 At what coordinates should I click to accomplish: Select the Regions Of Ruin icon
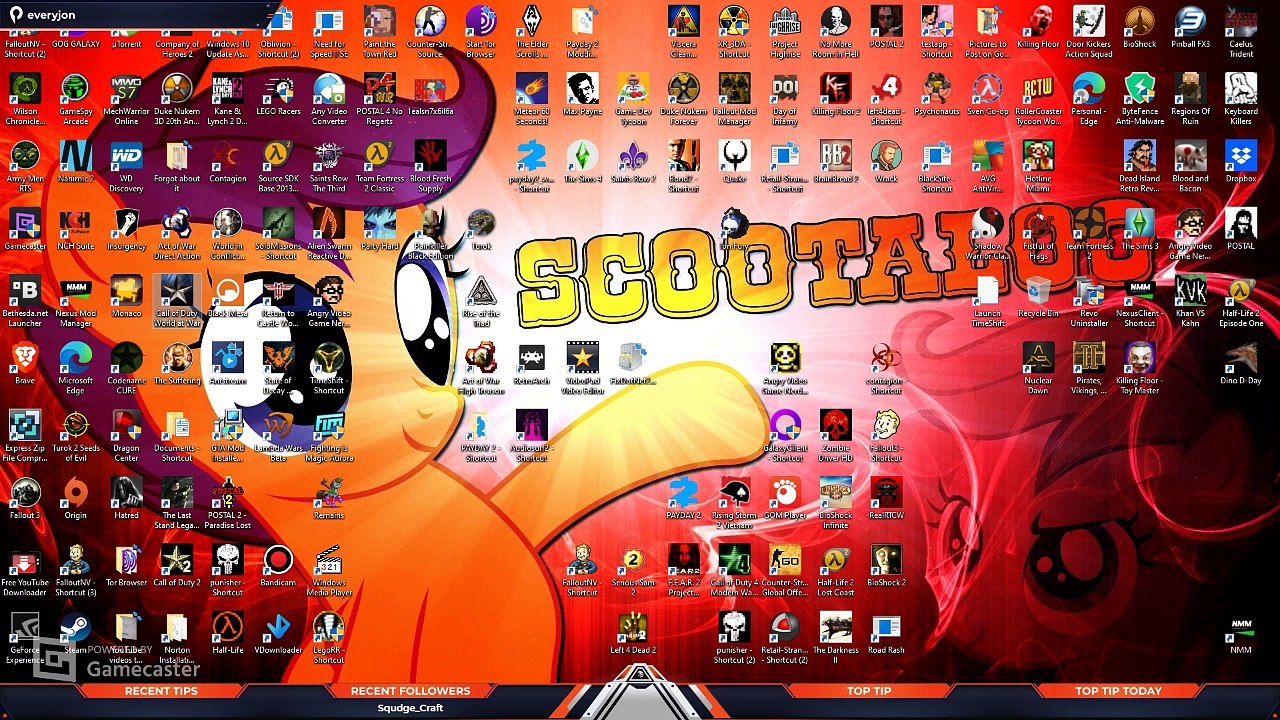[1190, 98]
